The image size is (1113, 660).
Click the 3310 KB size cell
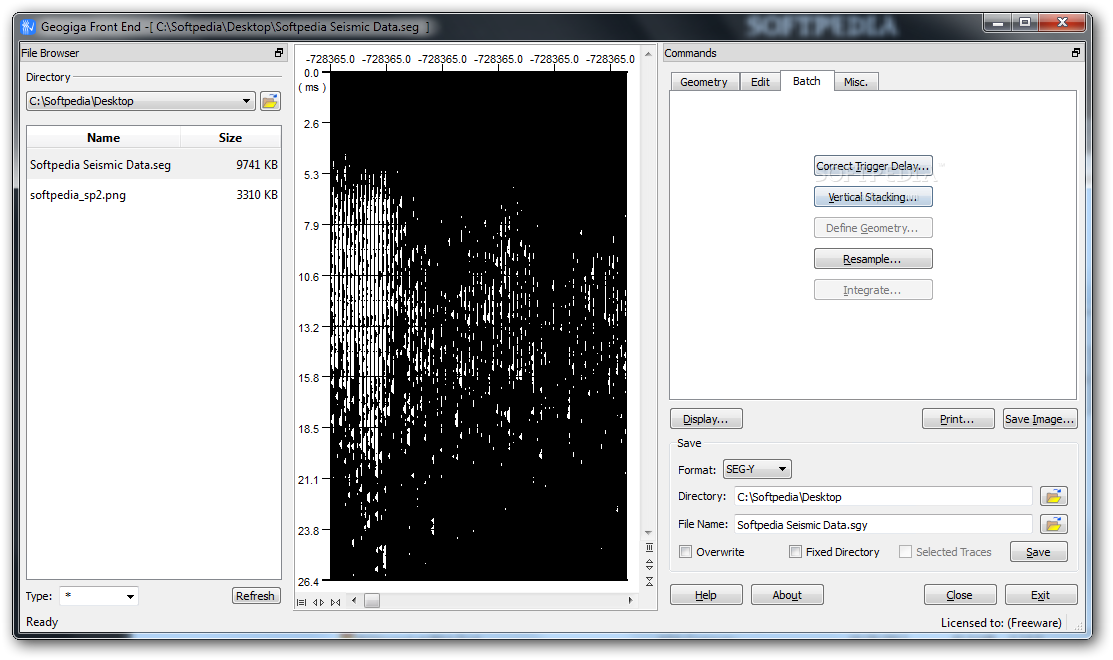(257, 194)
